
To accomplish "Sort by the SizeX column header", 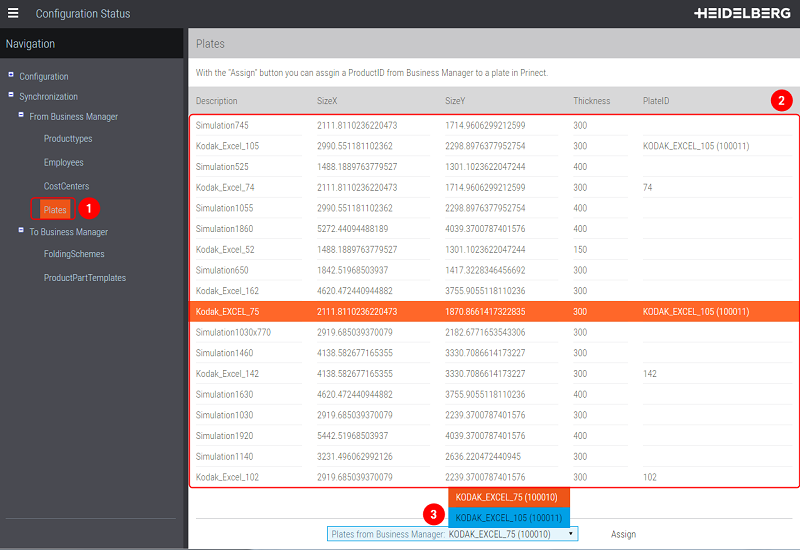I will point(327,101).
